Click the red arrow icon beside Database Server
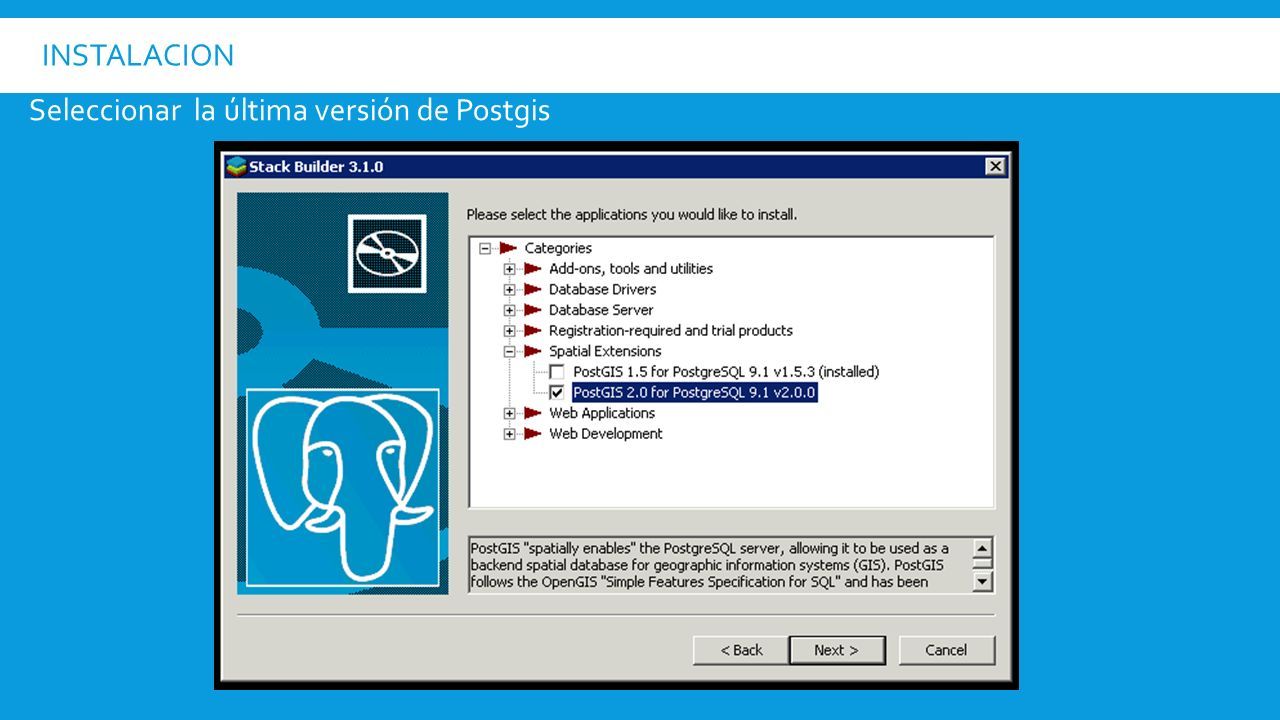The height and width of the screenshot is (720, 1280). click(x=533, y=310)
